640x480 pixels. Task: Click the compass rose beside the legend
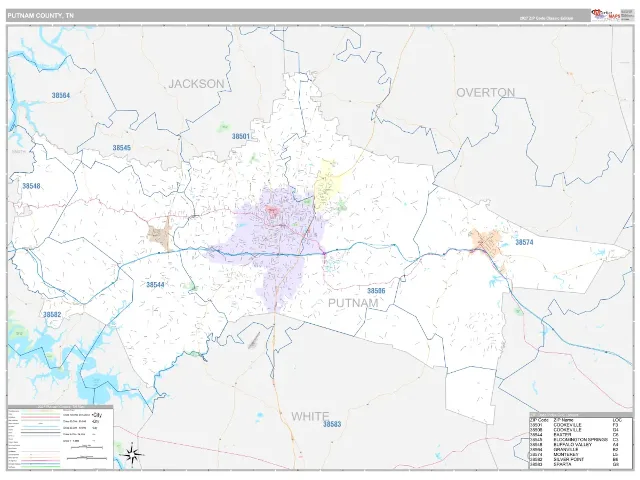[133, 454]
